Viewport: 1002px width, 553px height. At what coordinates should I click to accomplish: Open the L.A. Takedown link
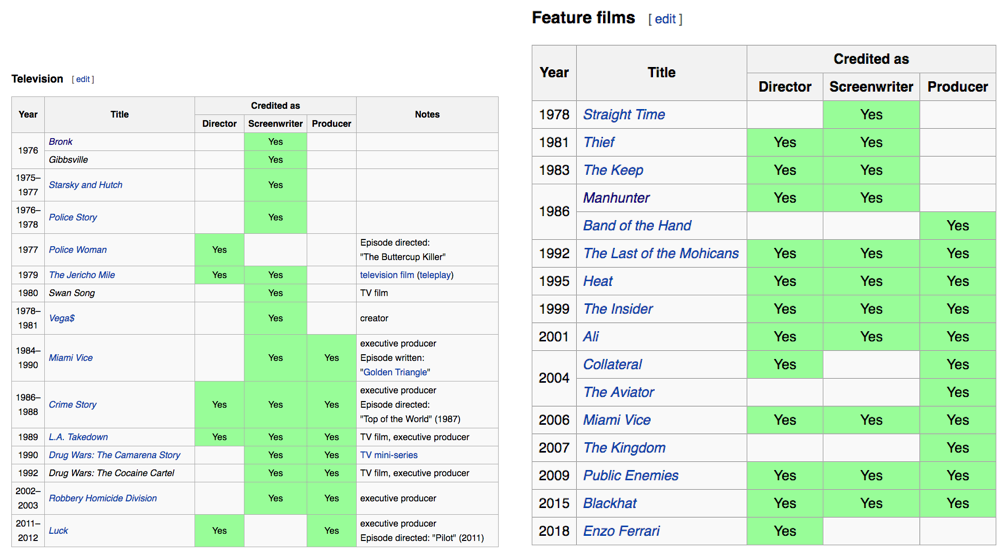(78, 437)
